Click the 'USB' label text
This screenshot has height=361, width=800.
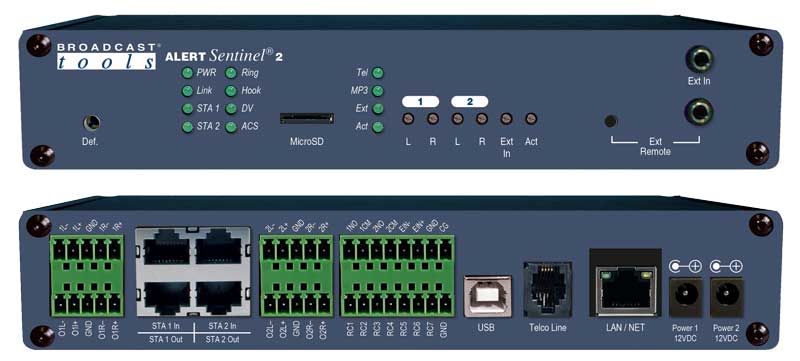[486, 328]
